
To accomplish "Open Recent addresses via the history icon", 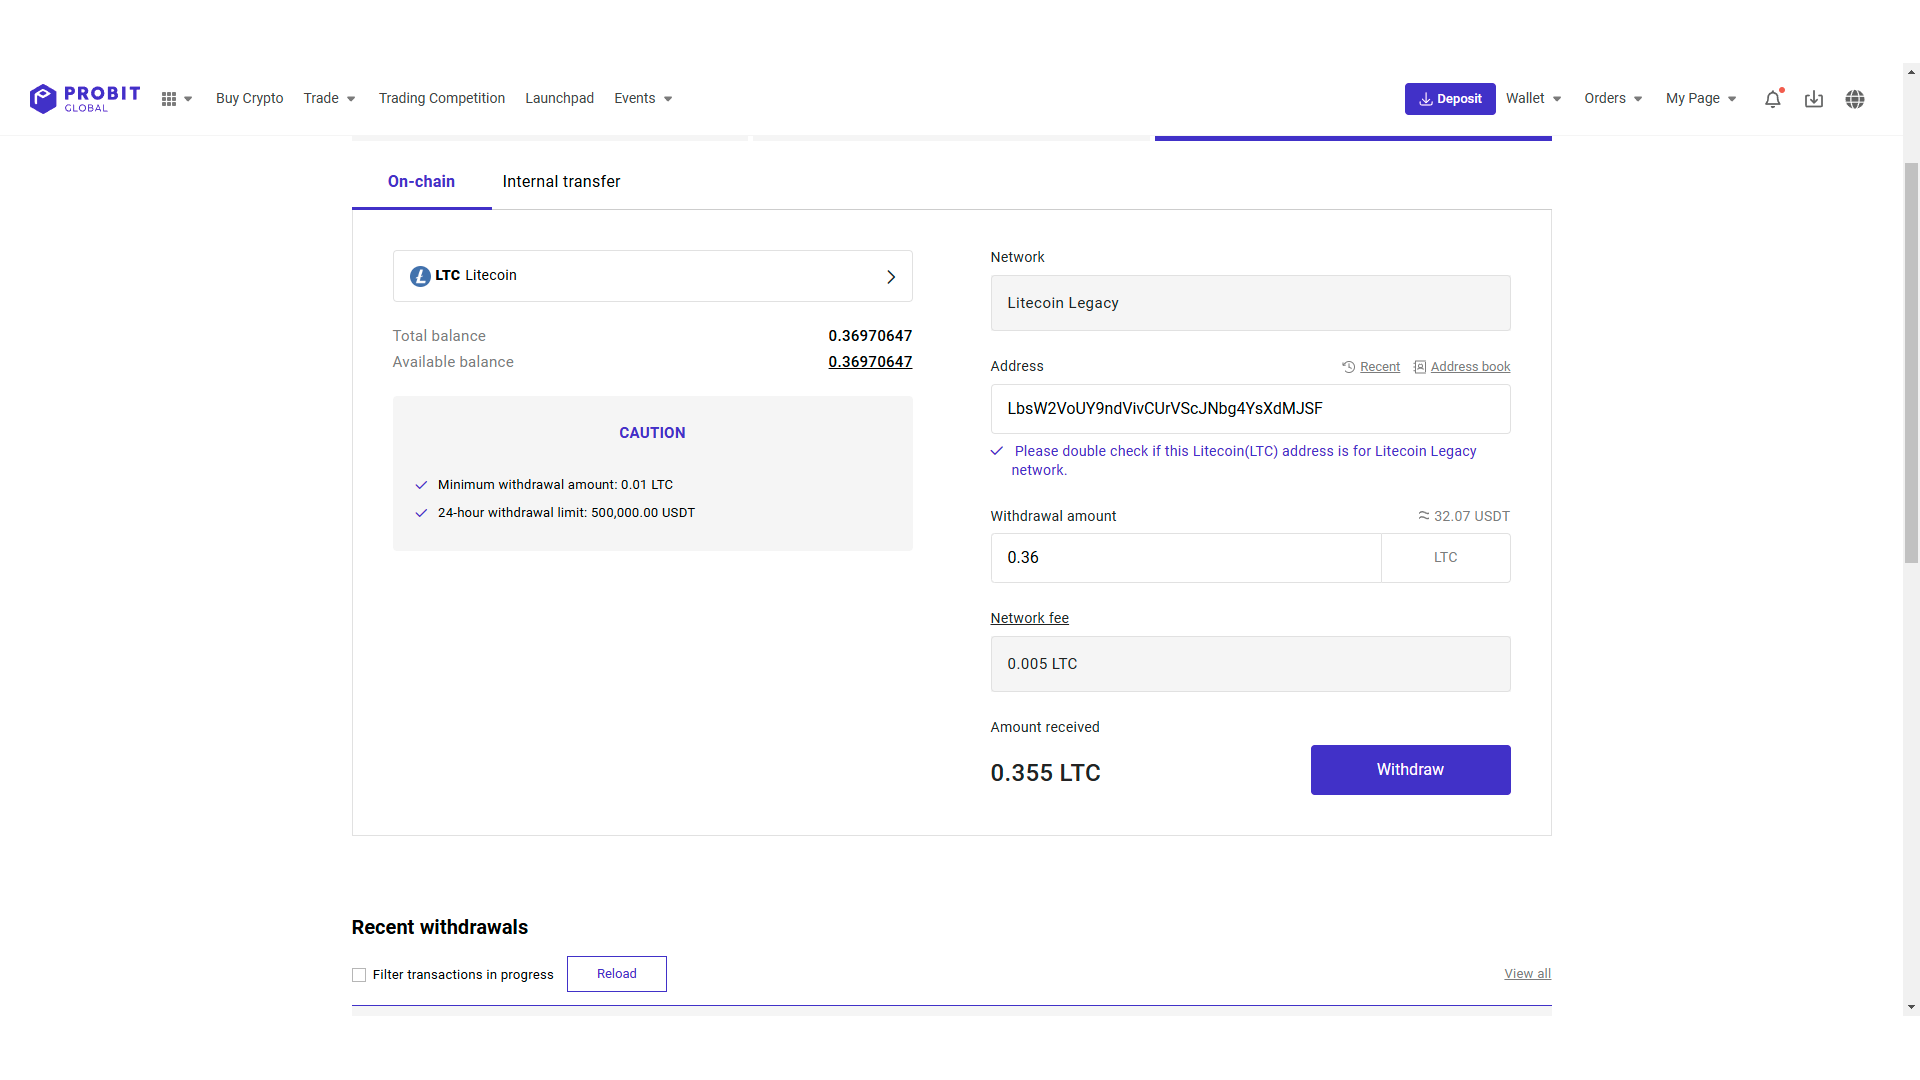I will [x=1349, y=366].
